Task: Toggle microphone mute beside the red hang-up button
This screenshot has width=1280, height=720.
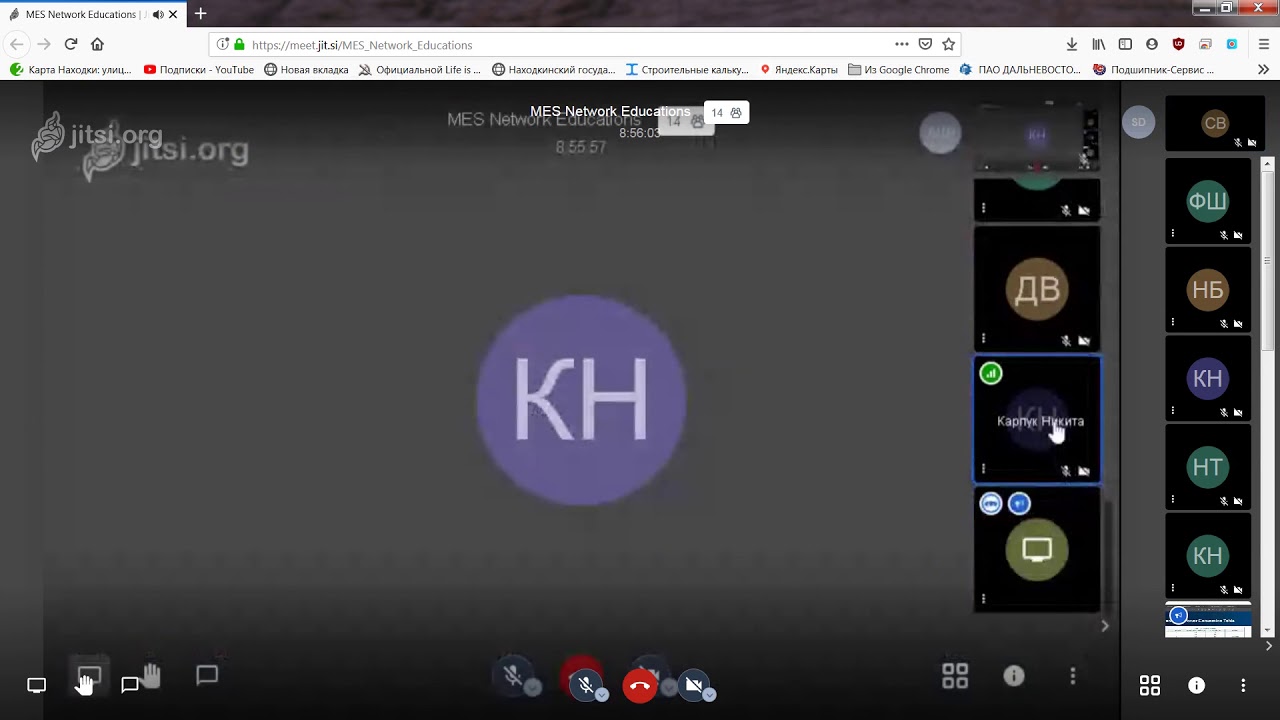Action: tap(586, 685)
